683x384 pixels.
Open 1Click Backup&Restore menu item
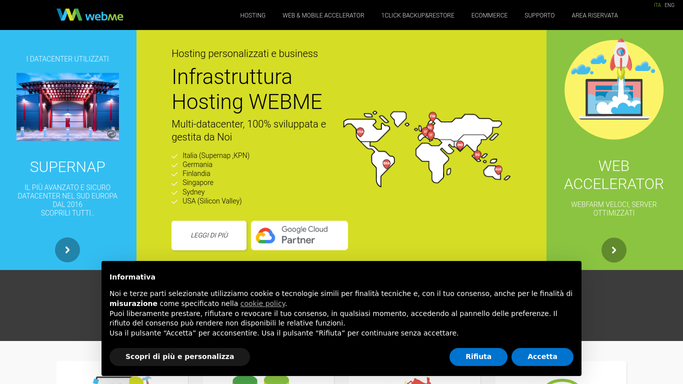click(x=418, y=15)
